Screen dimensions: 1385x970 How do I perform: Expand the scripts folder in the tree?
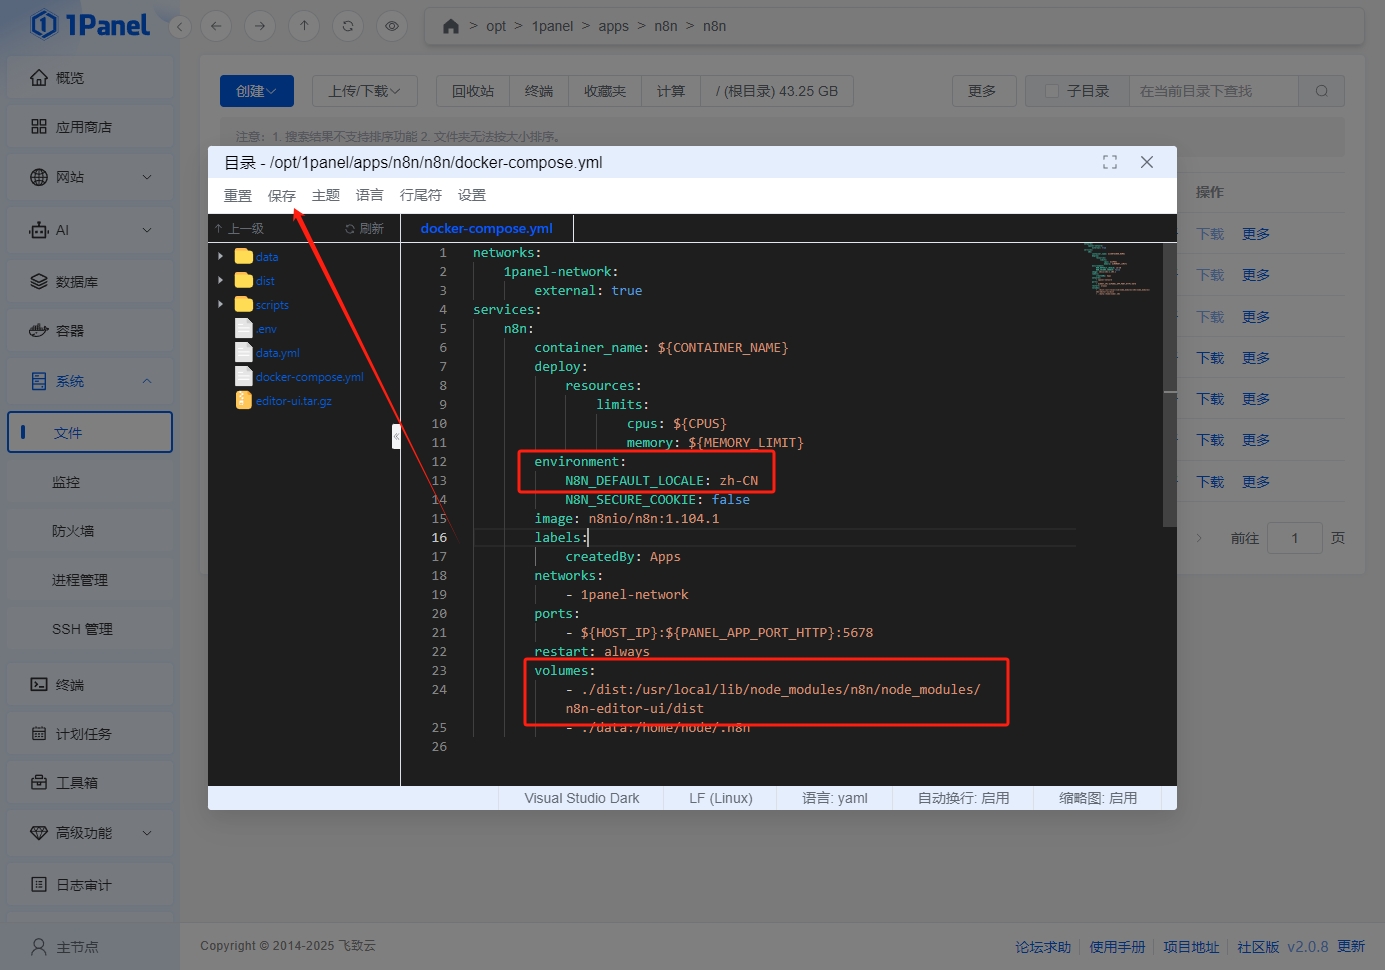coord(221,304)
